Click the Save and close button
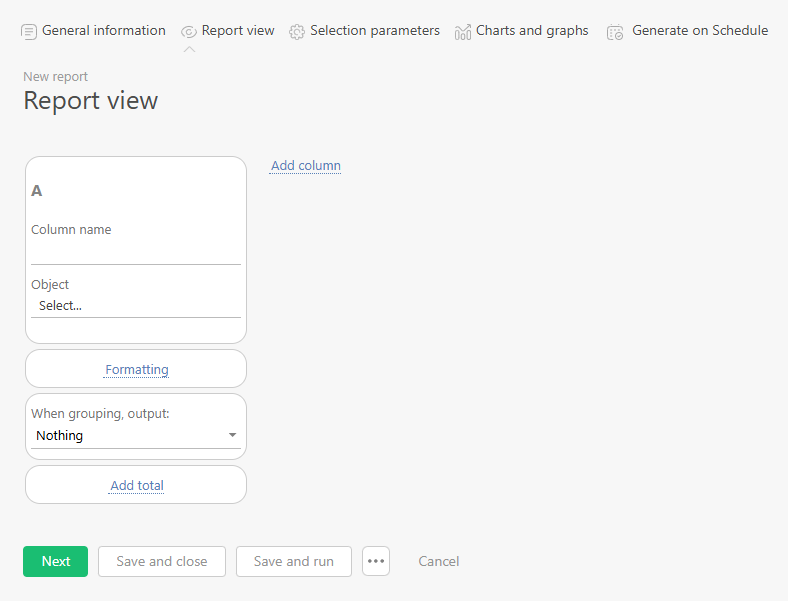Screen dimensions: 788x601 162,561
